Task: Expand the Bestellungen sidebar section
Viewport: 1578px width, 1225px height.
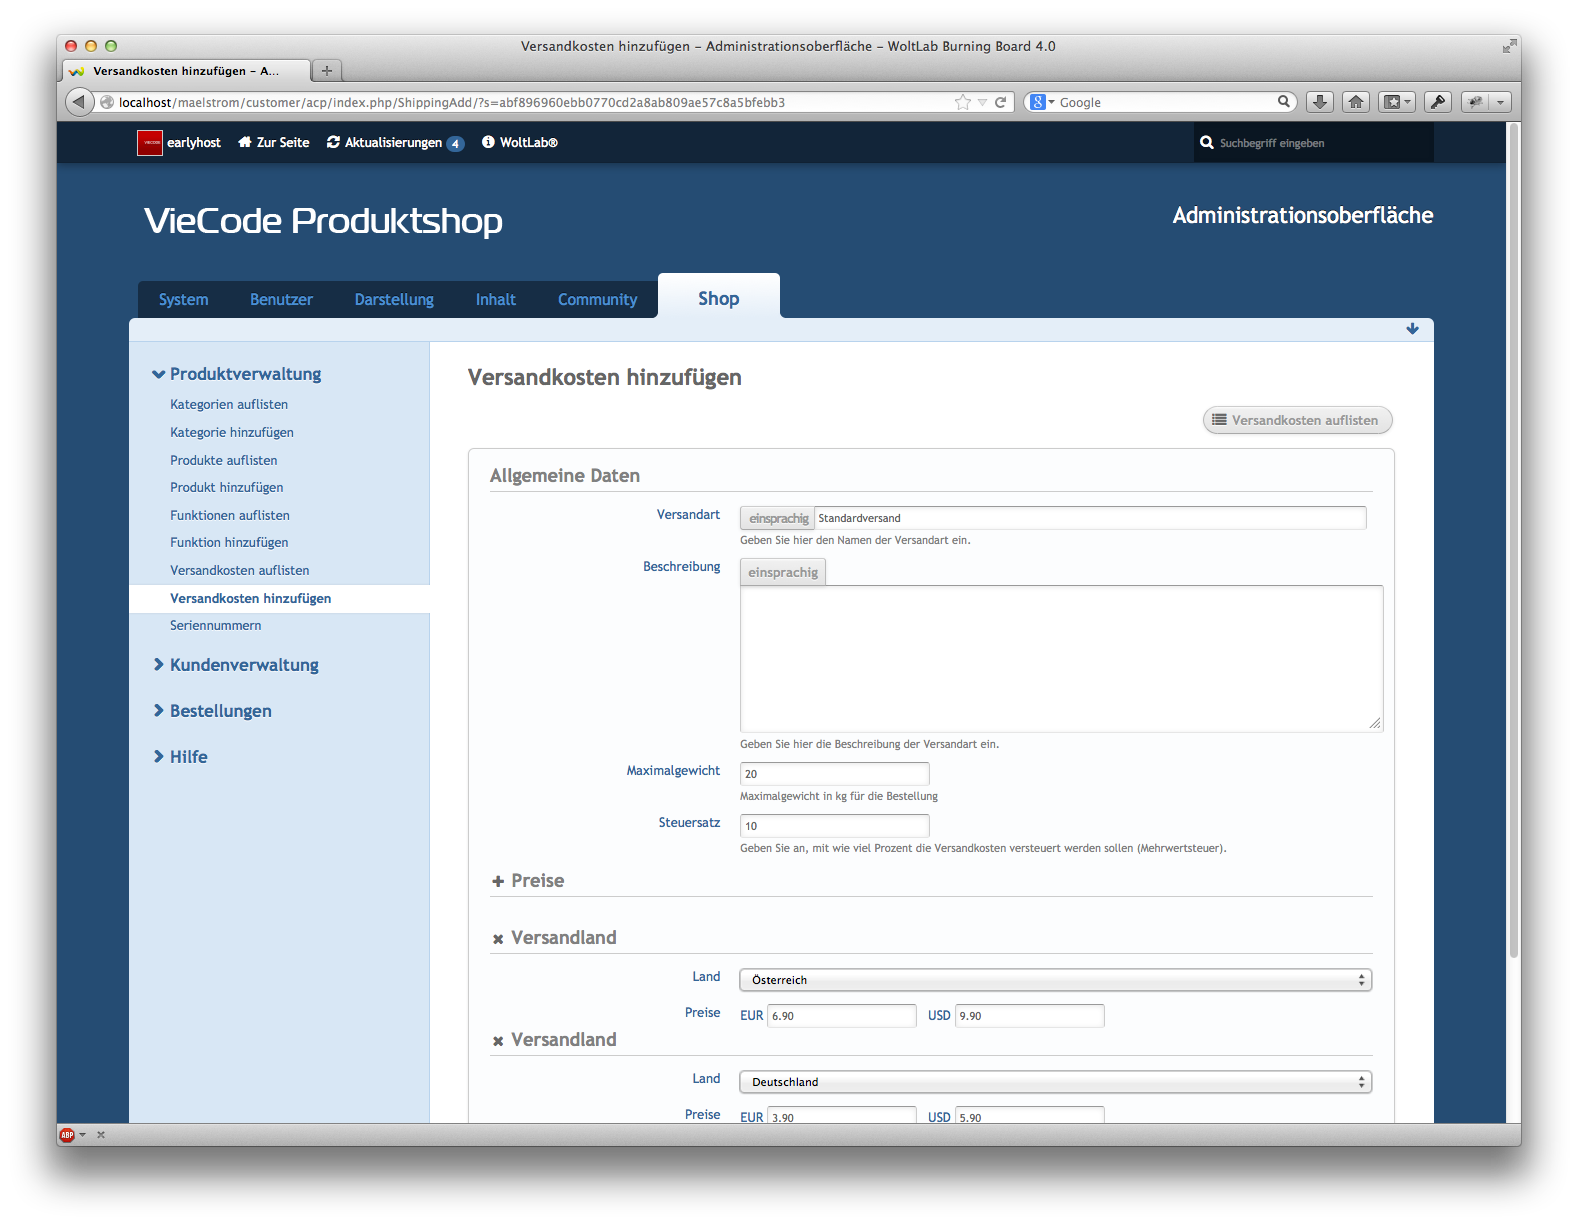Action: pyautogui.click(x=220, y=711)
